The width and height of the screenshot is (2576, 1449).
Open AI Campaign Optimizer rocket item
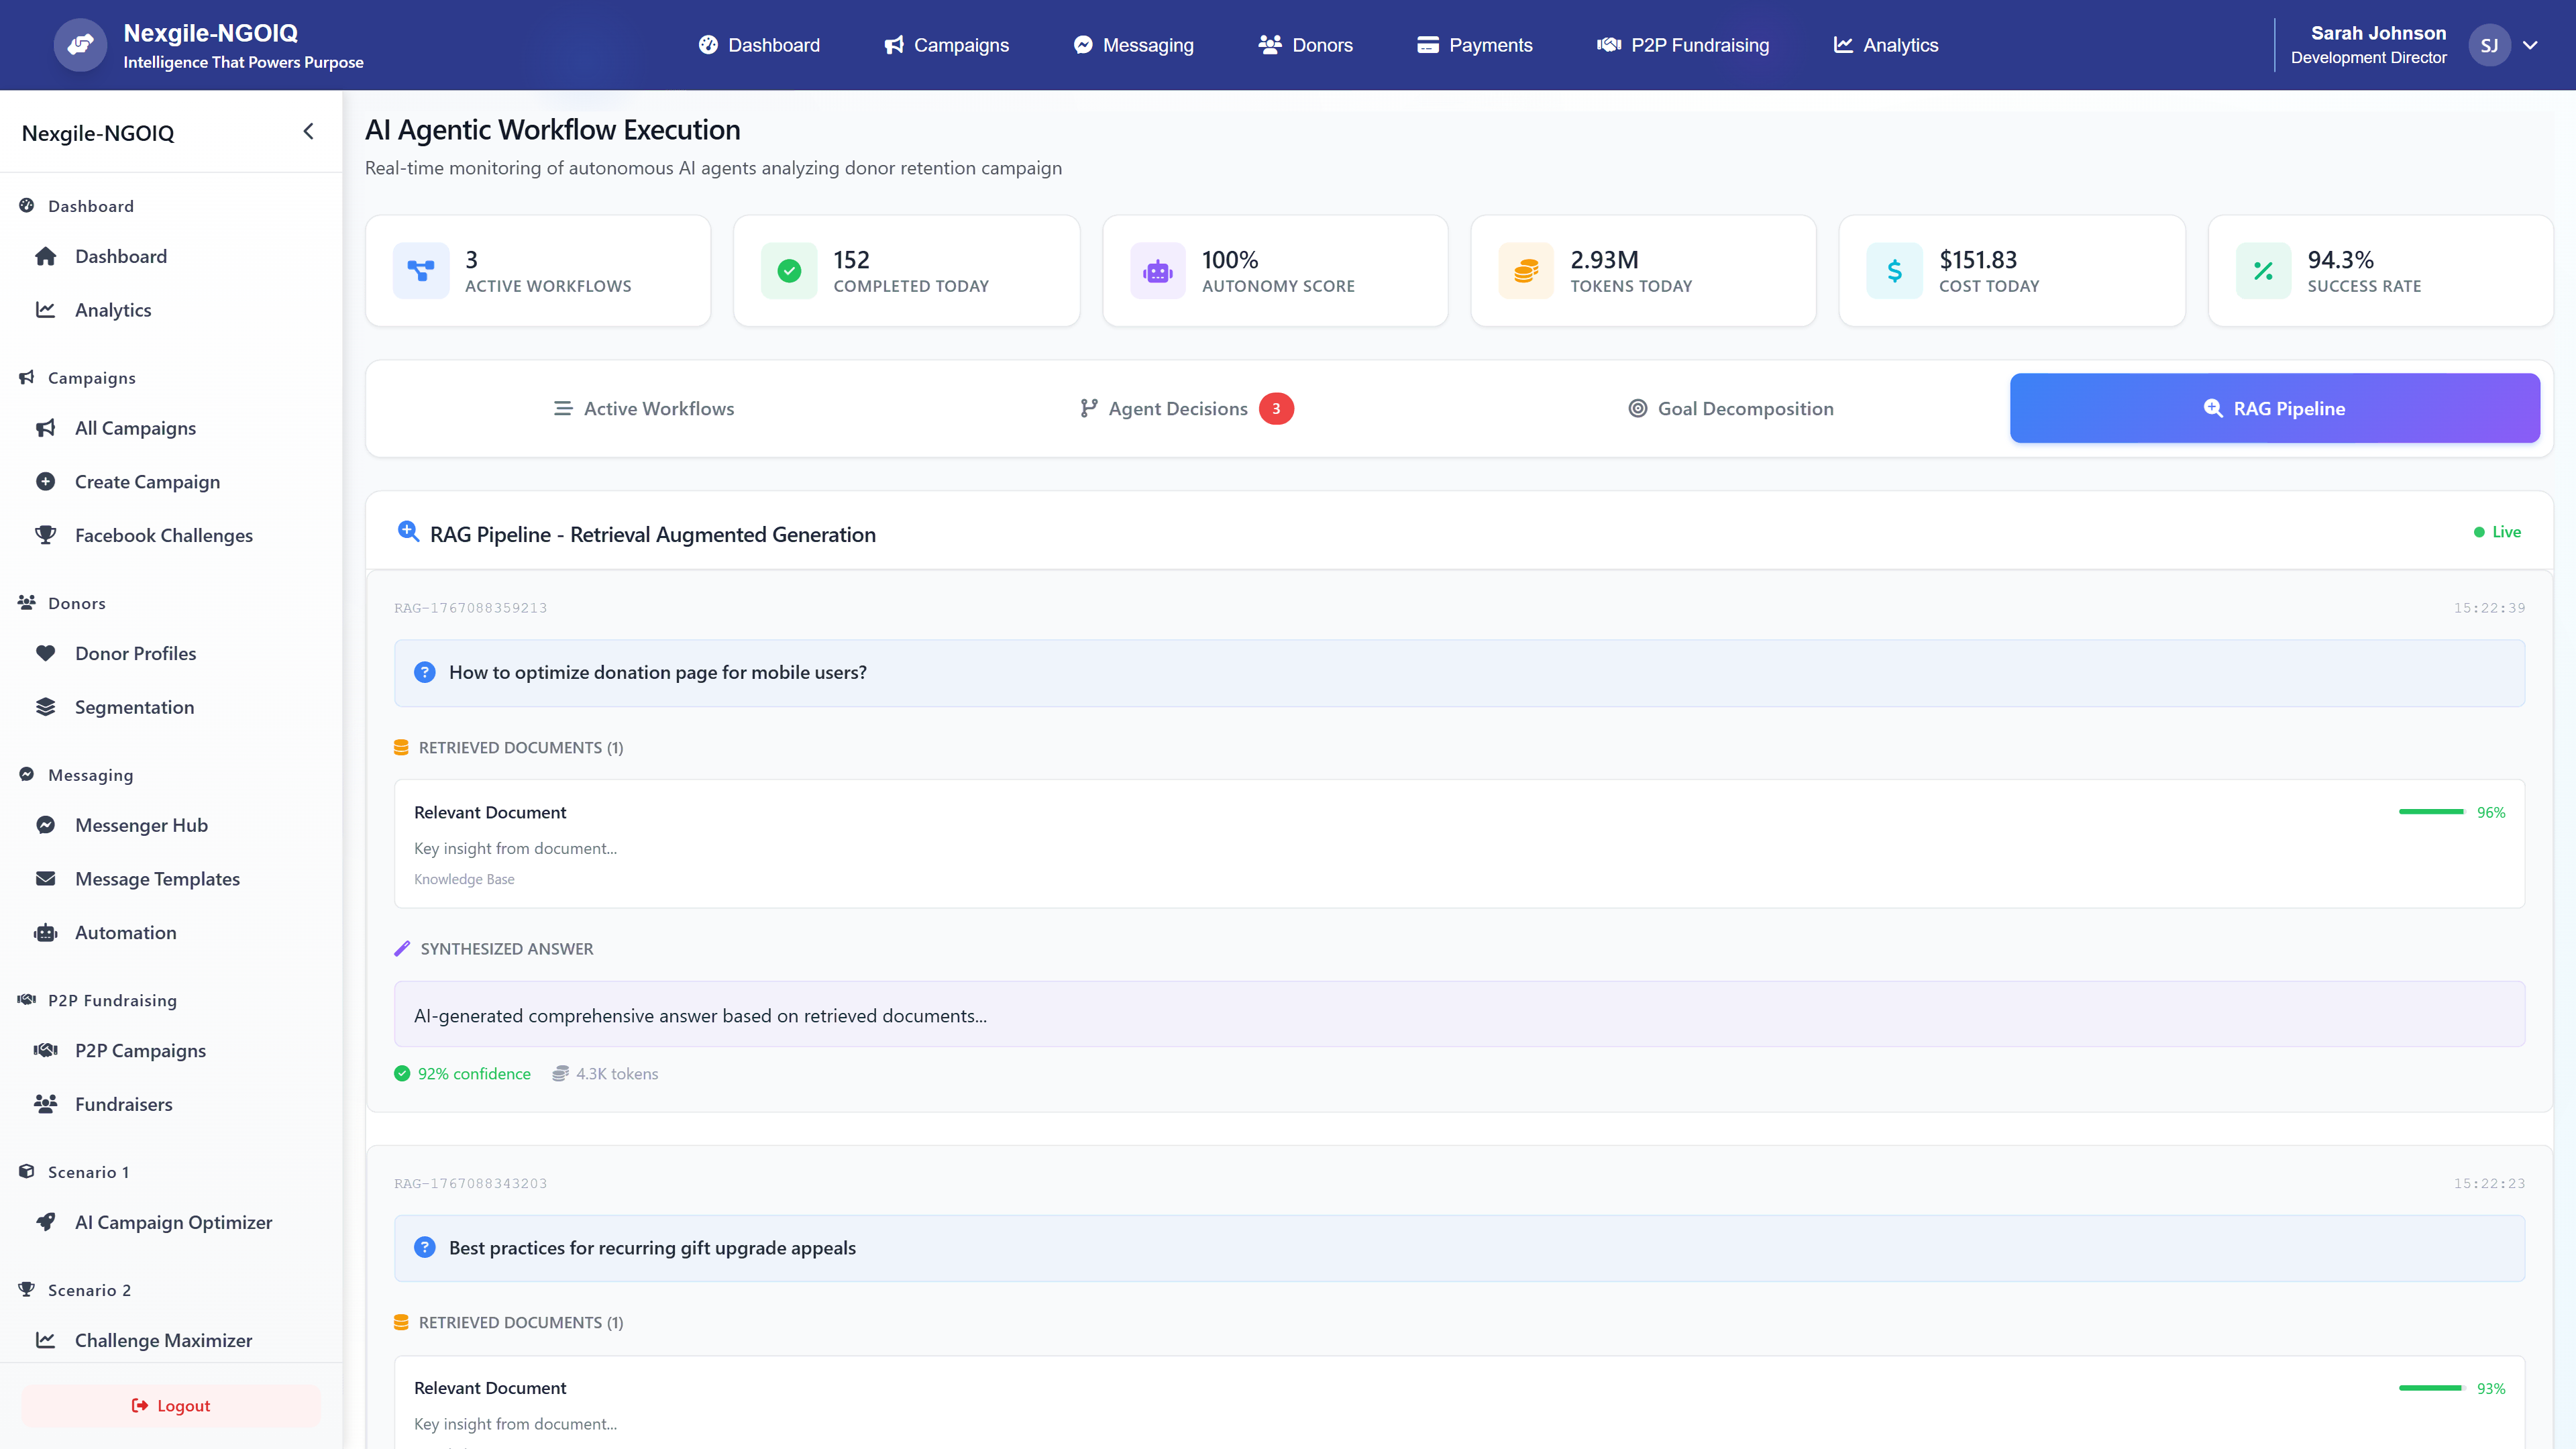[173, 1222]
